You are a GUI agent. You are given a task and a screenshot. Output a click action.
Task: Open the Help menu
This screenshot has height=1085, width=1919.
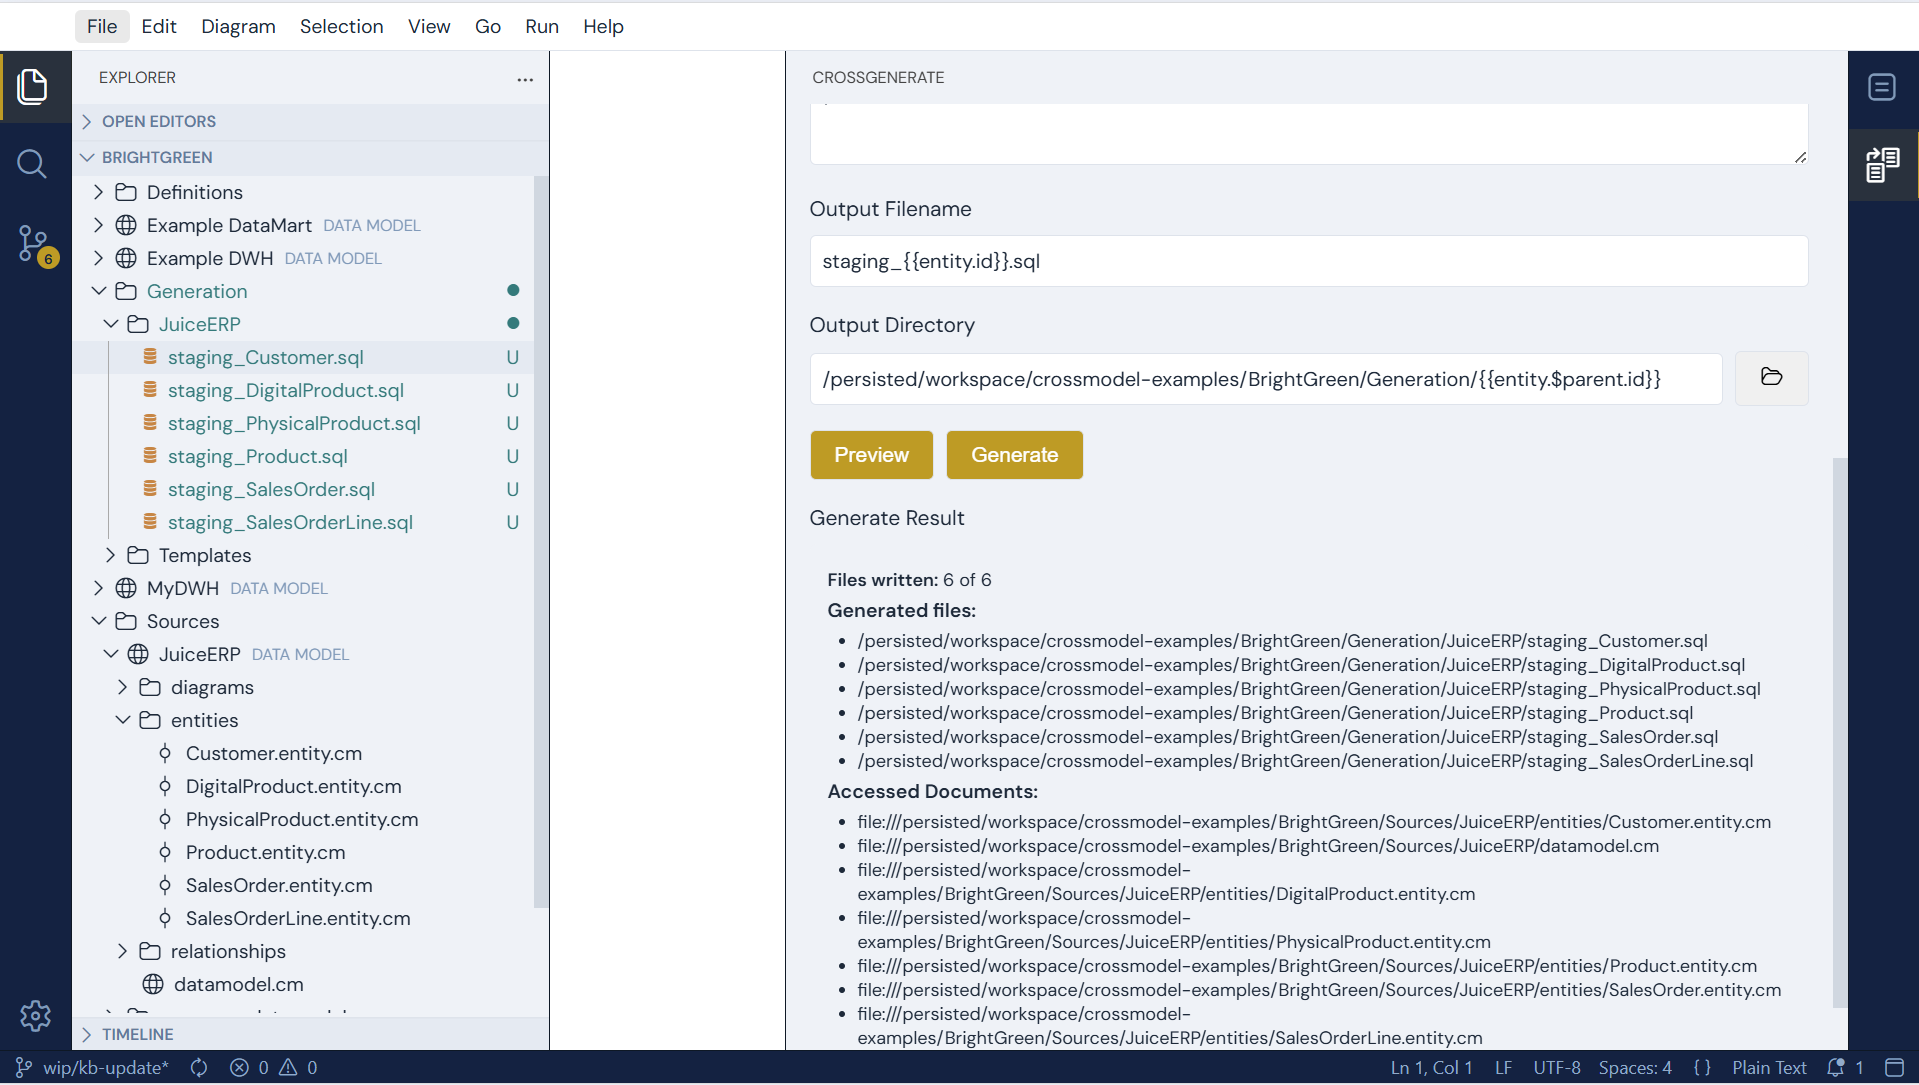pos(603,26)
